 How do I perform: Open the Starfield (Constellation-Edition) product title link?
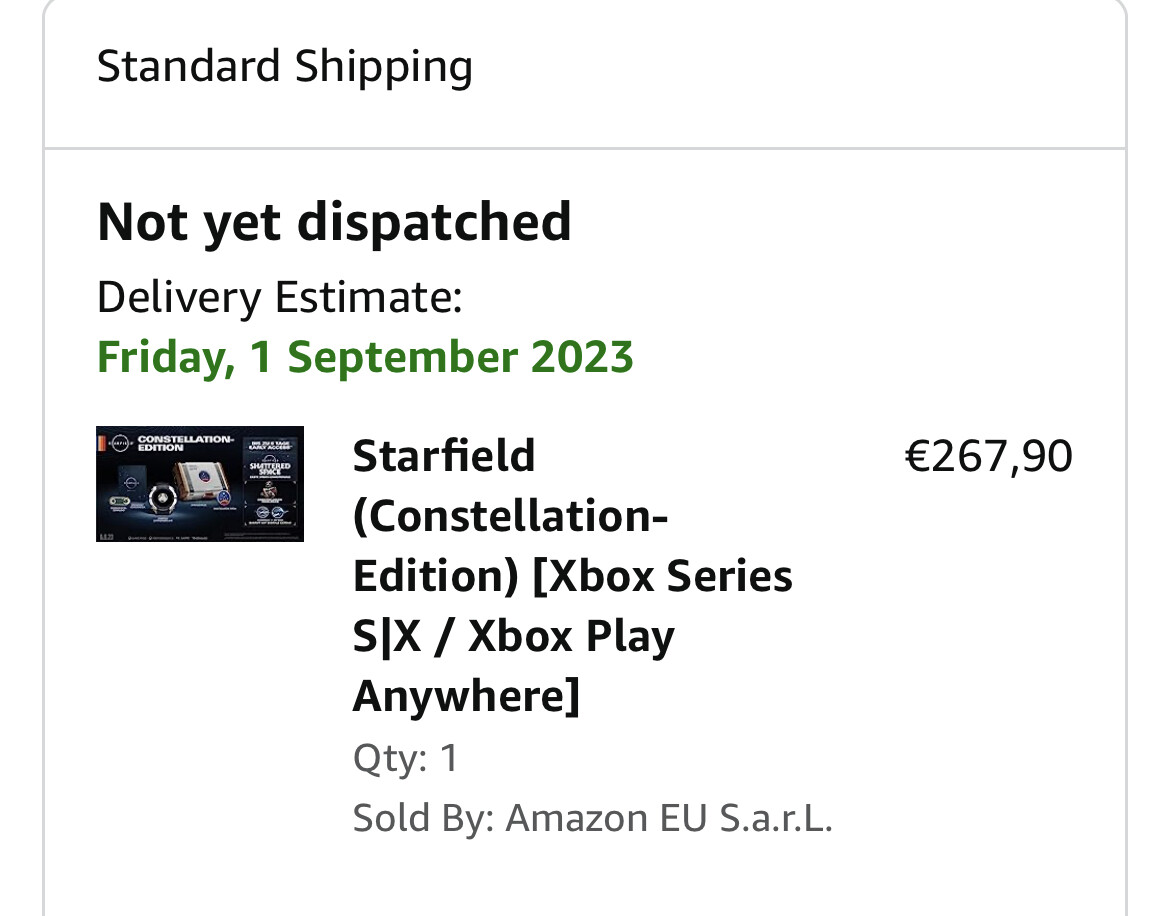[x=572, y=576]
